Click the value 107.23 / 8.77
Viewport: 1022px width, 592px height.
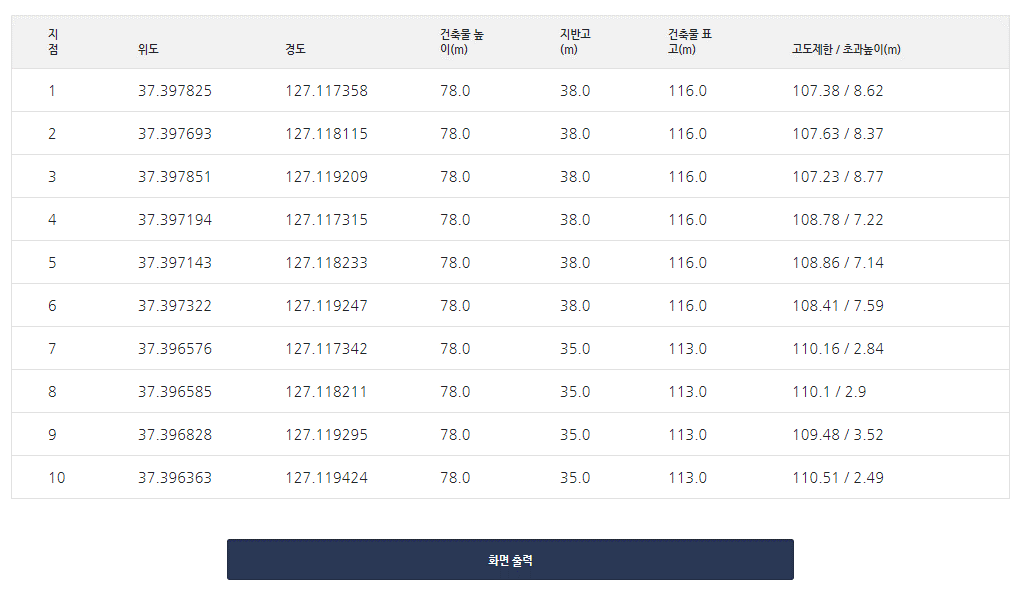(838, 177)
